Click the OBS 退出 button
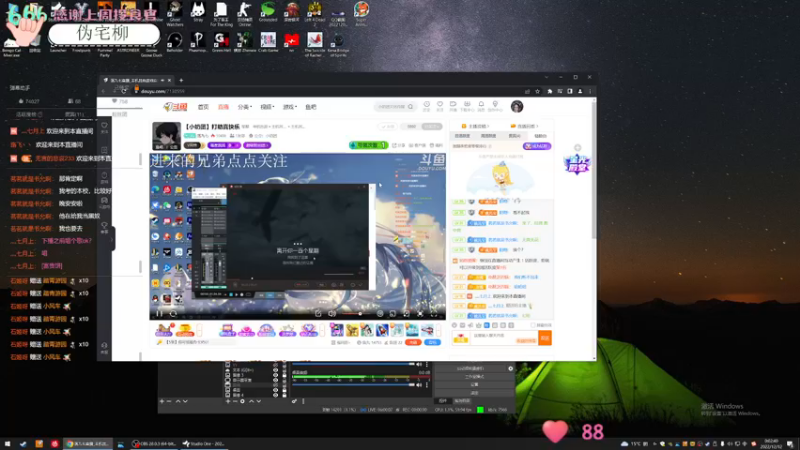The width and height of the screenshot is (800, 450). pyautogui.click(x=474, y=393)
